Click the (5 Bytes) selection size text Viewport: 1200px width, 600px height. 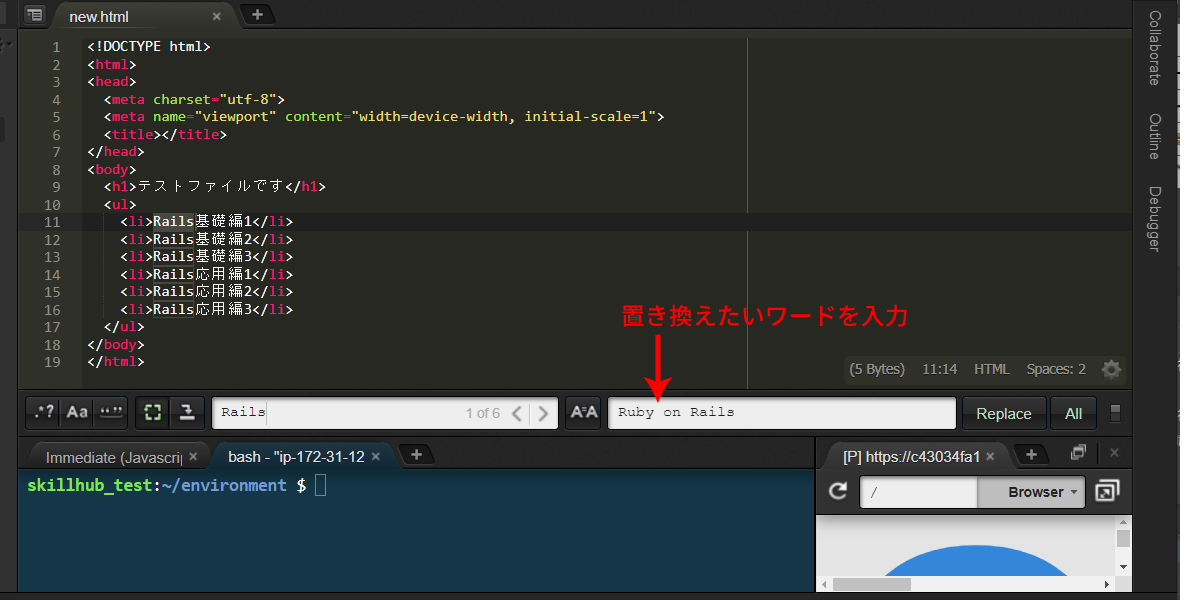pos(877,369)
